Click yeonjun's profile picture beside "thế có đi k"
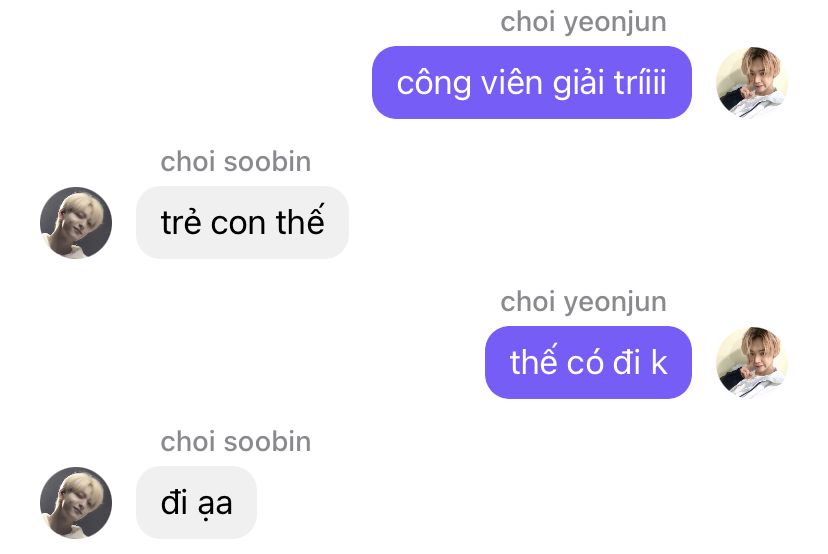This screenshot has height=554, width=828. (x=751, y=362)
